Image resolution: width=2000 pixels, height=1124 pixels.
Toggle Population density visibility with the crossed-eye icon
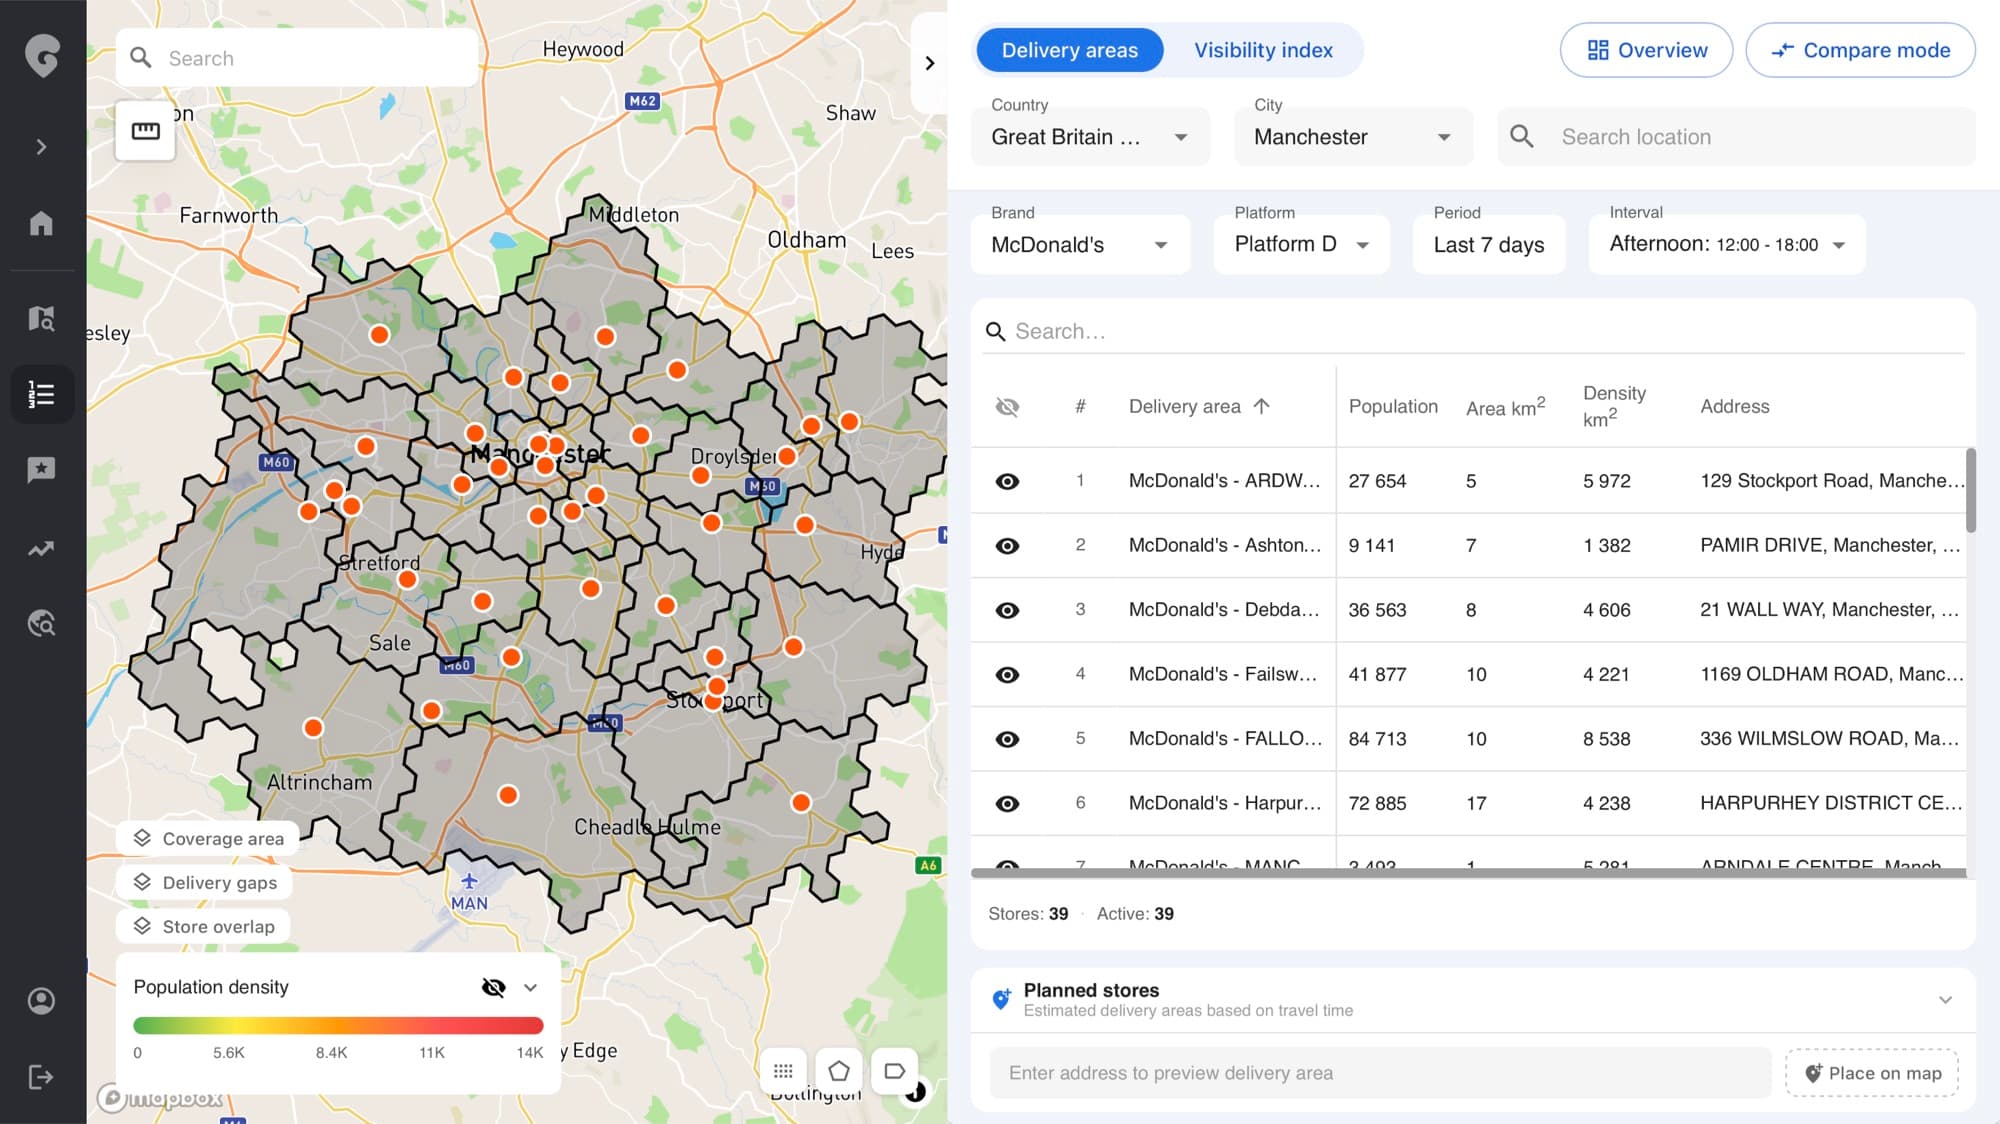point(493,988)
